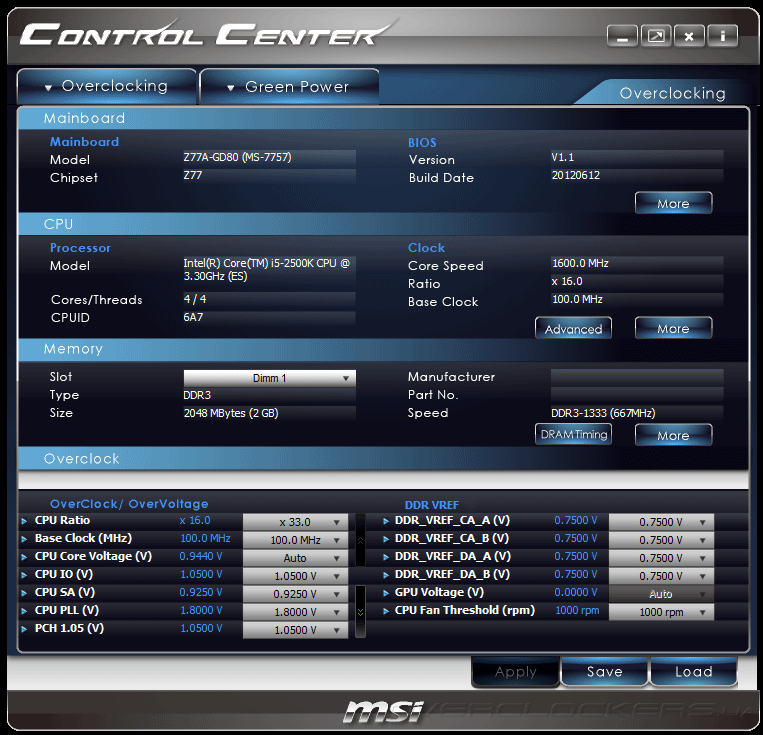This screenshot has height=735, width=763.
Task: Open the Green Power tab menu
Action: pos(289,86)
